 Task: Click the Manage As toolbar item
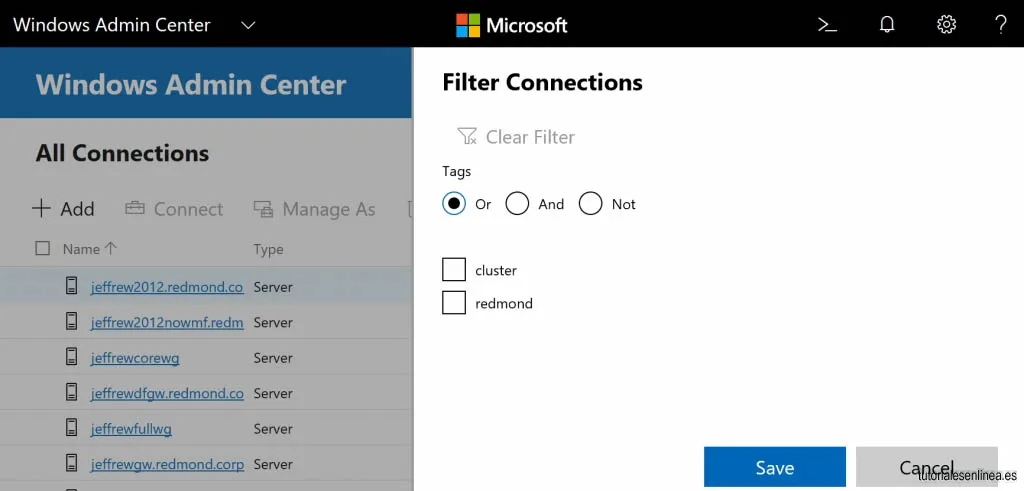pyautogui.click(x=315, y=209)
